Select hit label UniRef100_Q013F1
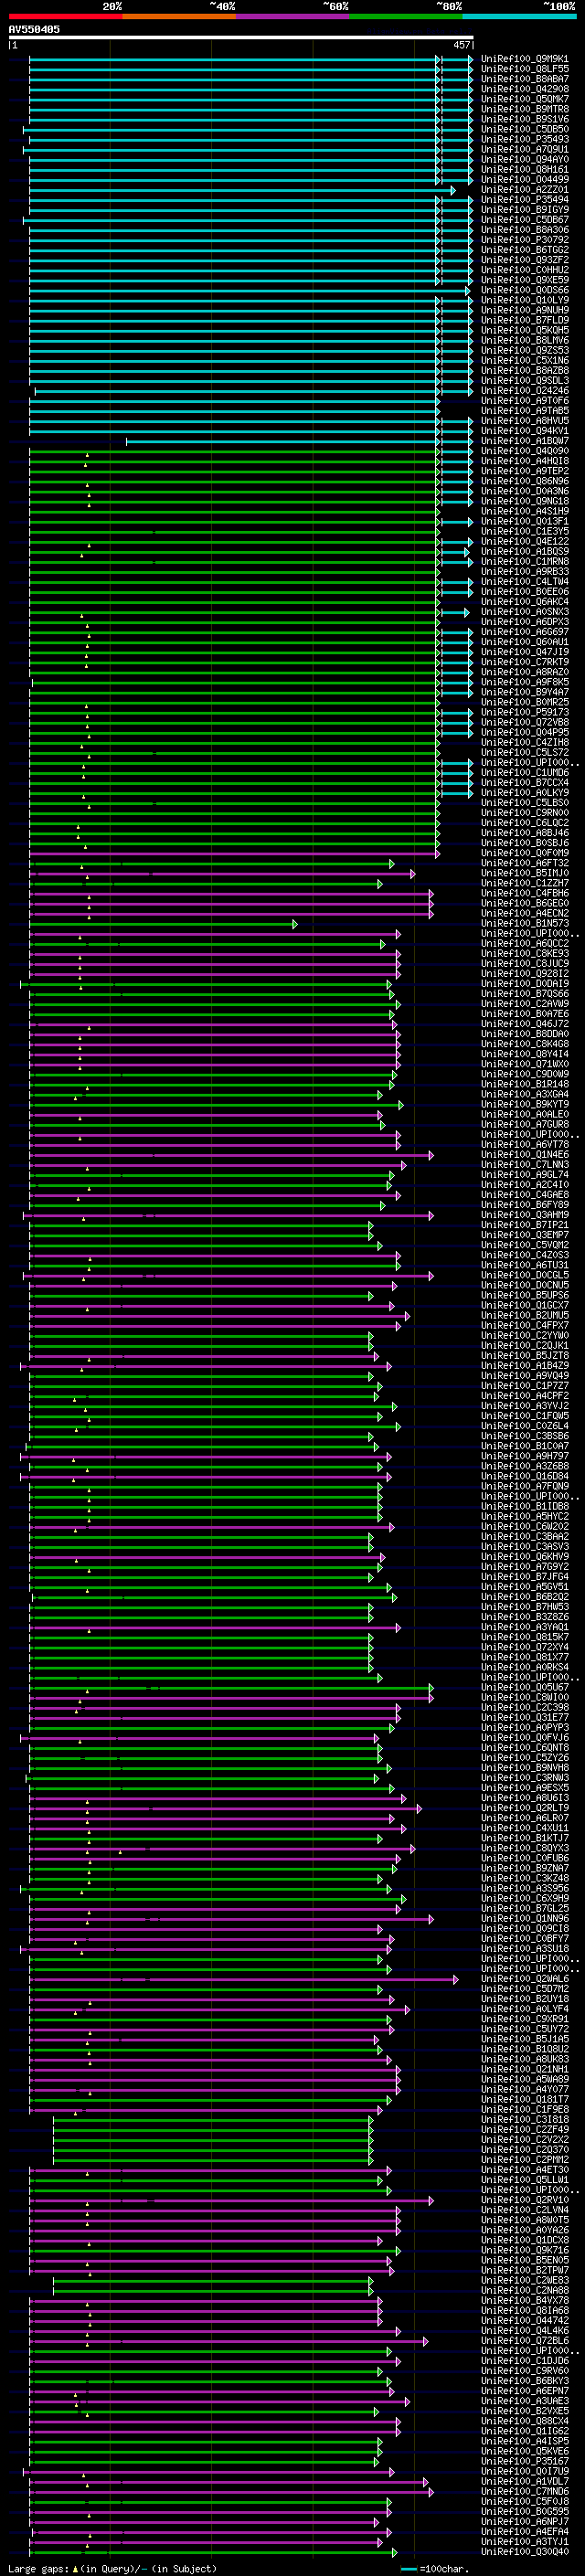The image size is (585, 2576). [x=524, y=521]
